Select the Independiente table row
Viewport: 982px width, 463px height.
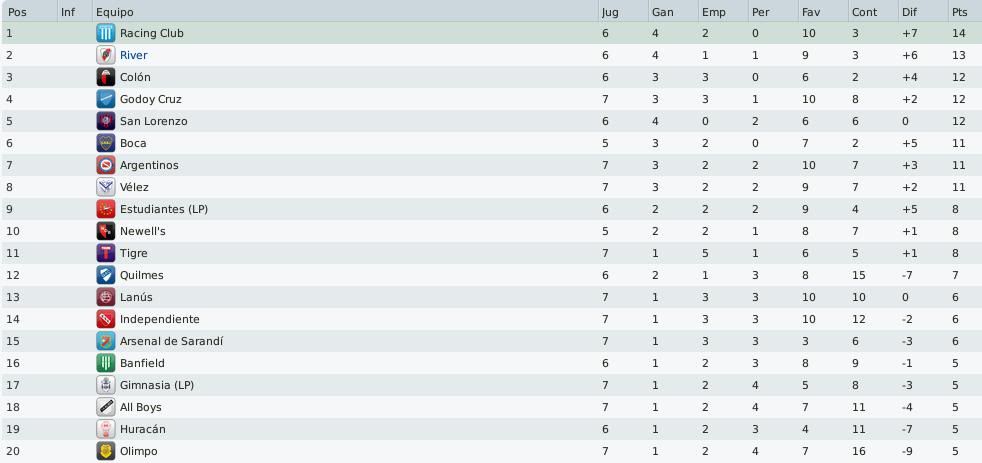(x=491, y=319)
